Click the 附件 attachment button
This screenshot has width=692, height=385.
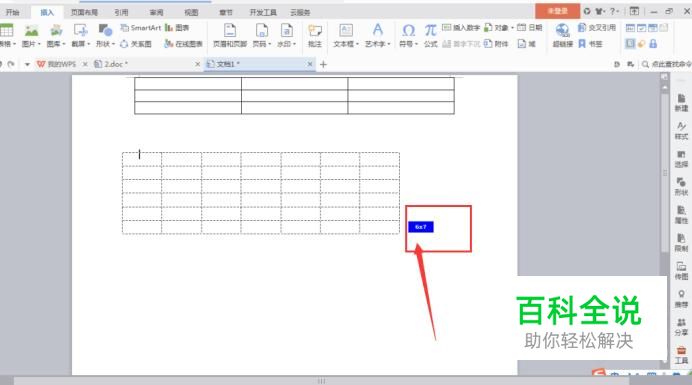coord(496,44)
